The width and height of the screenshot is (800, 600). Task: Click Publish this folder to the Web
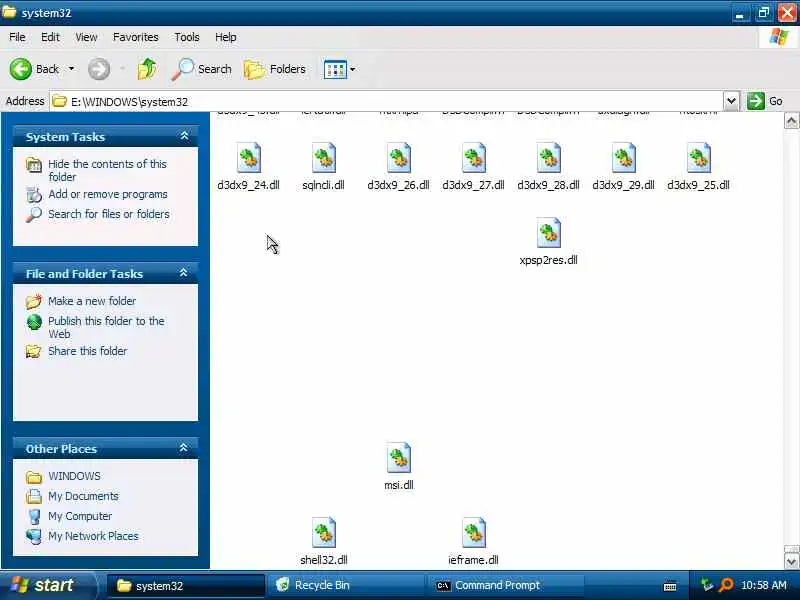(x=106, y=328)
